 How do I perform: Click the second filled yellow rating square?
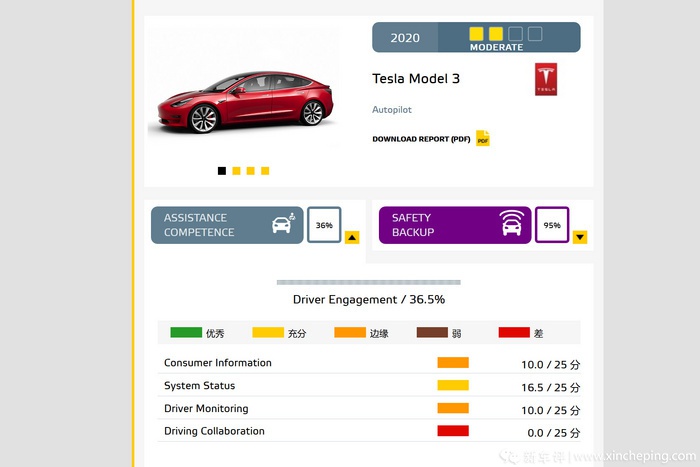496,34
